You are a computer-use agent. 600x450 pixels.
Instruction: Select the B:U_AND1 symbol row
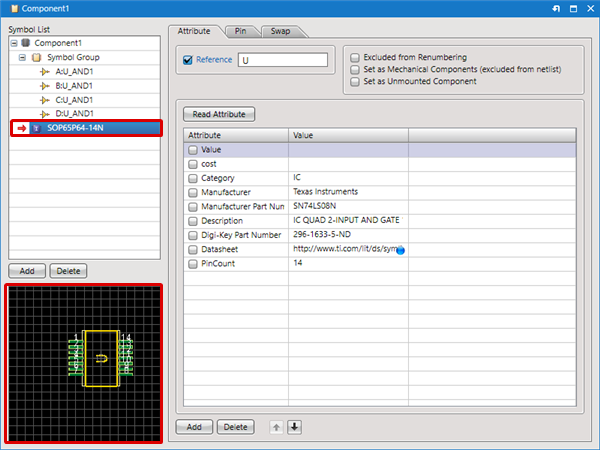click(85, 86)
